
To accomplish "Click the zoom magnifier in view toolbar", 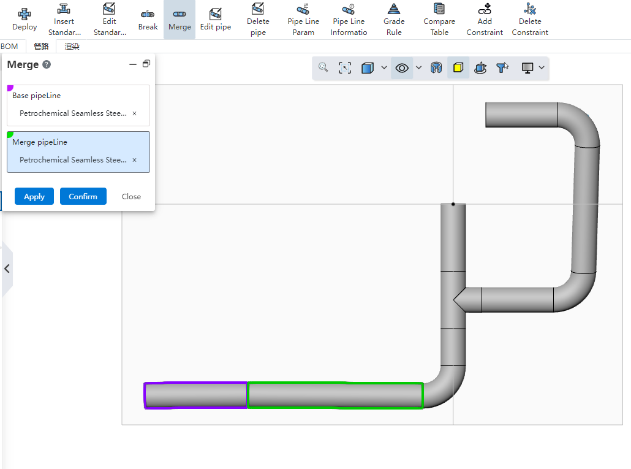I will point(323,68).
